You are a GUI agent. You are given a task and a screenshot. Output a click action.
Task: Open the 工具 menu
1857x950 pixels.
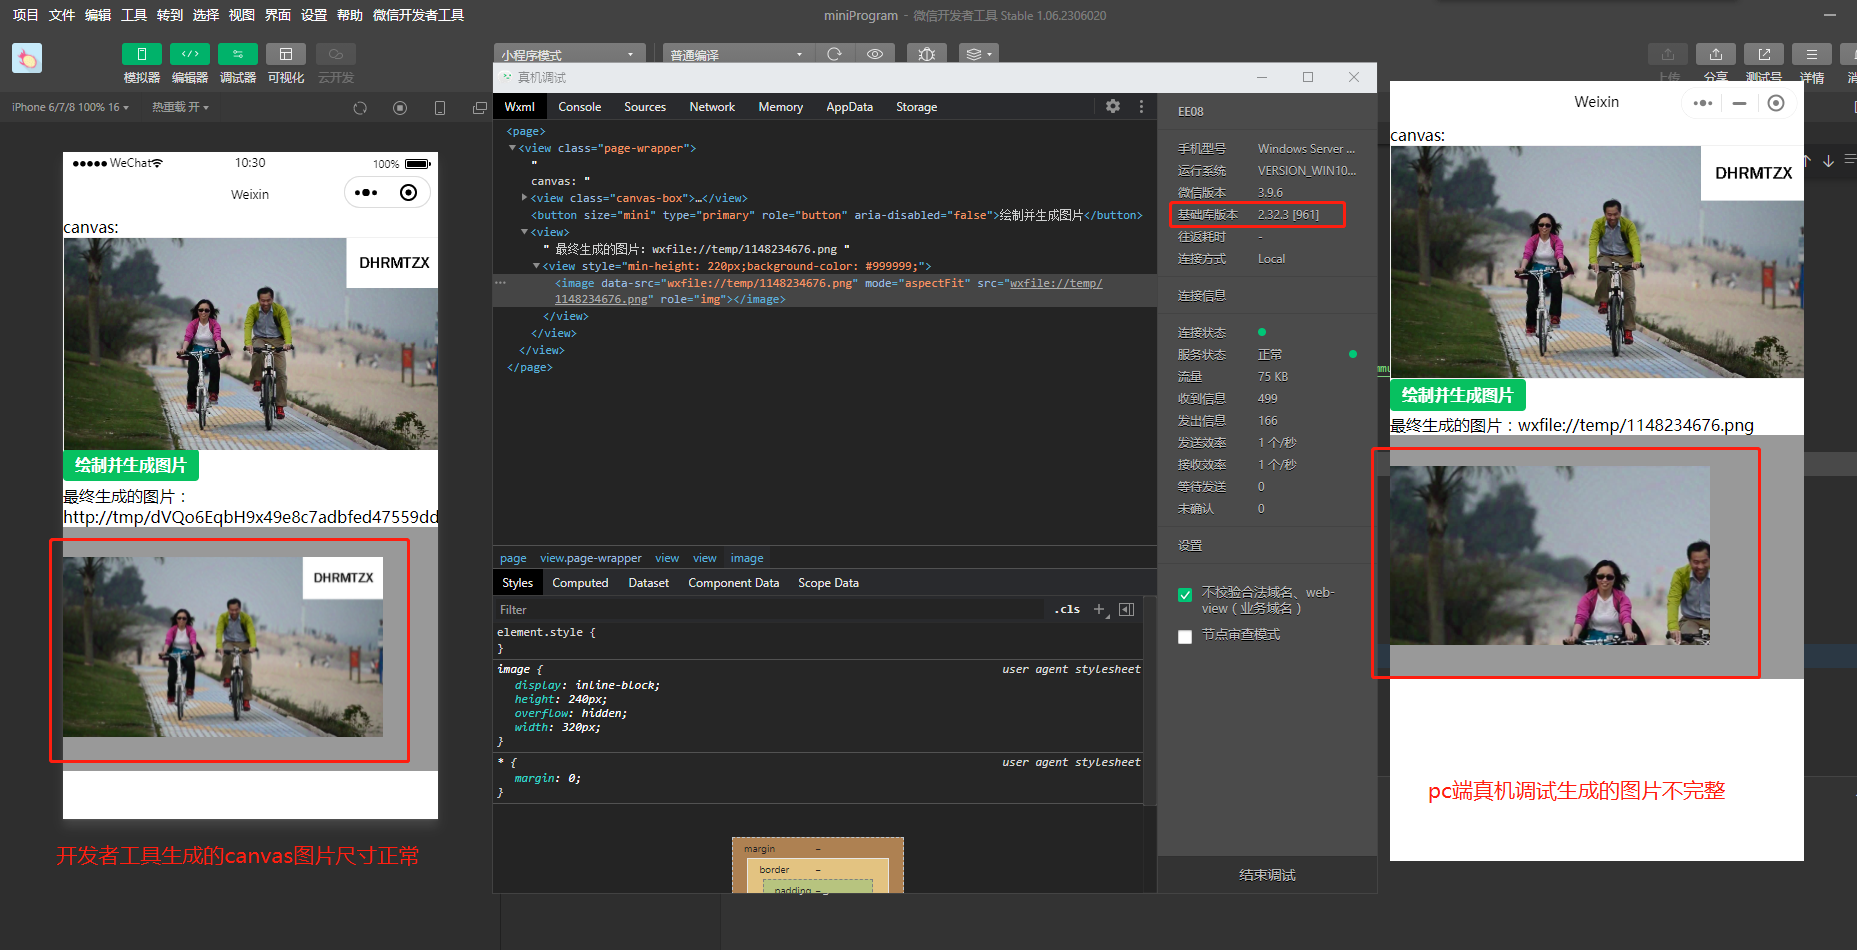pos(134,15)
